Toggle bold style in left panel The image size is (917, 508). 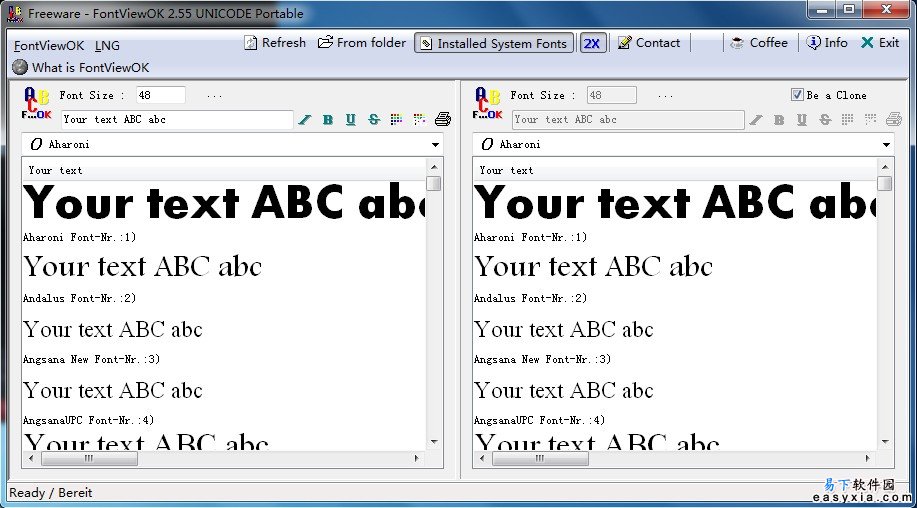pyautogui.click(x=328, y=120)
